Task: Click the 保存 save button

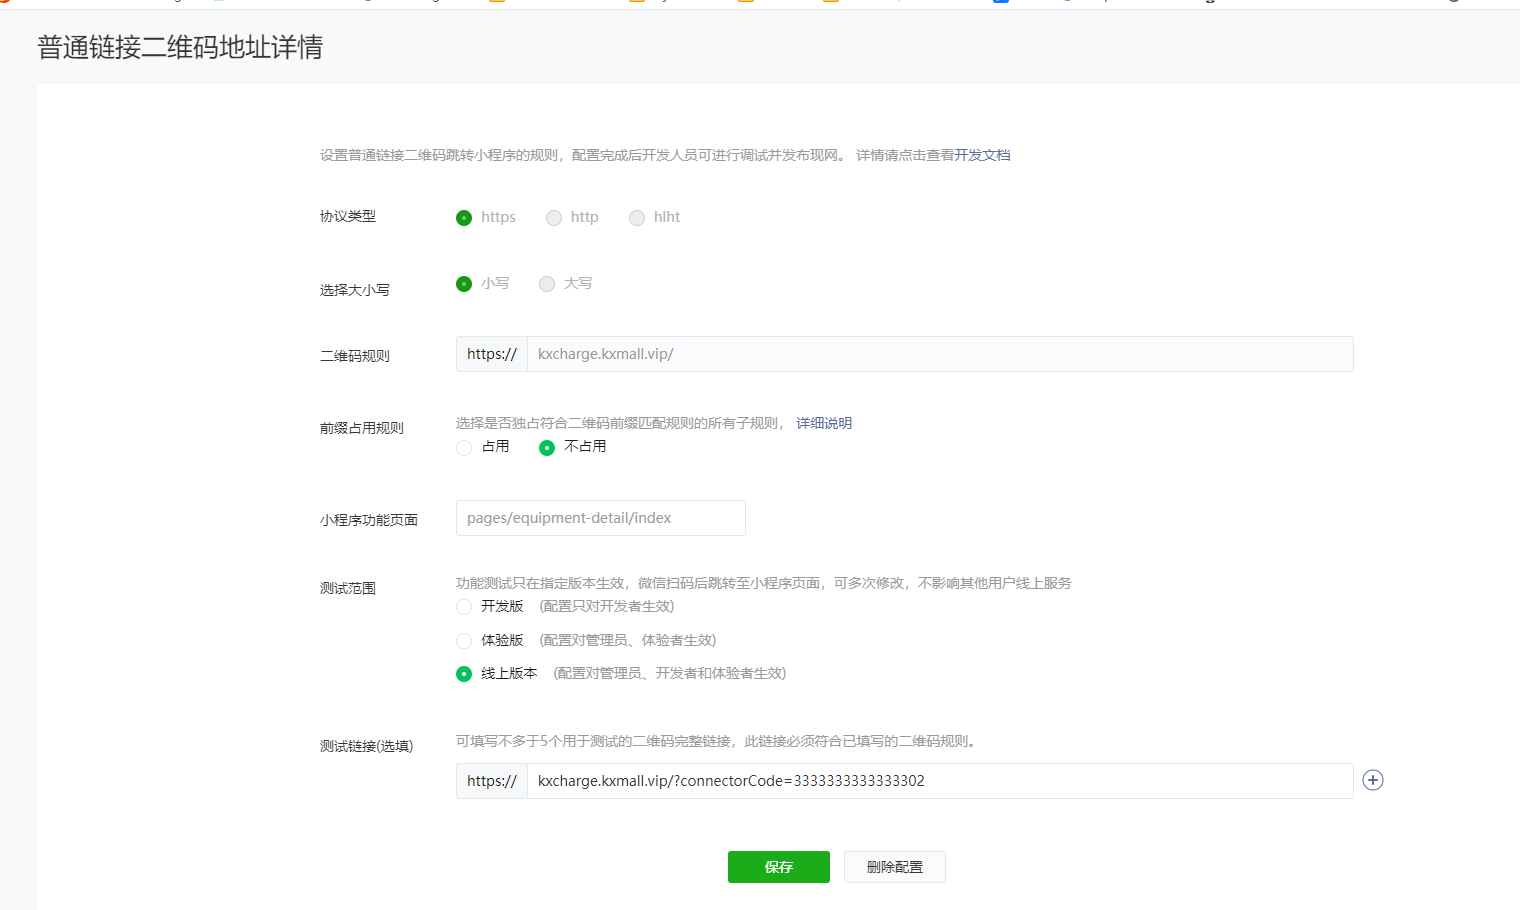Action: click(778, 867)
